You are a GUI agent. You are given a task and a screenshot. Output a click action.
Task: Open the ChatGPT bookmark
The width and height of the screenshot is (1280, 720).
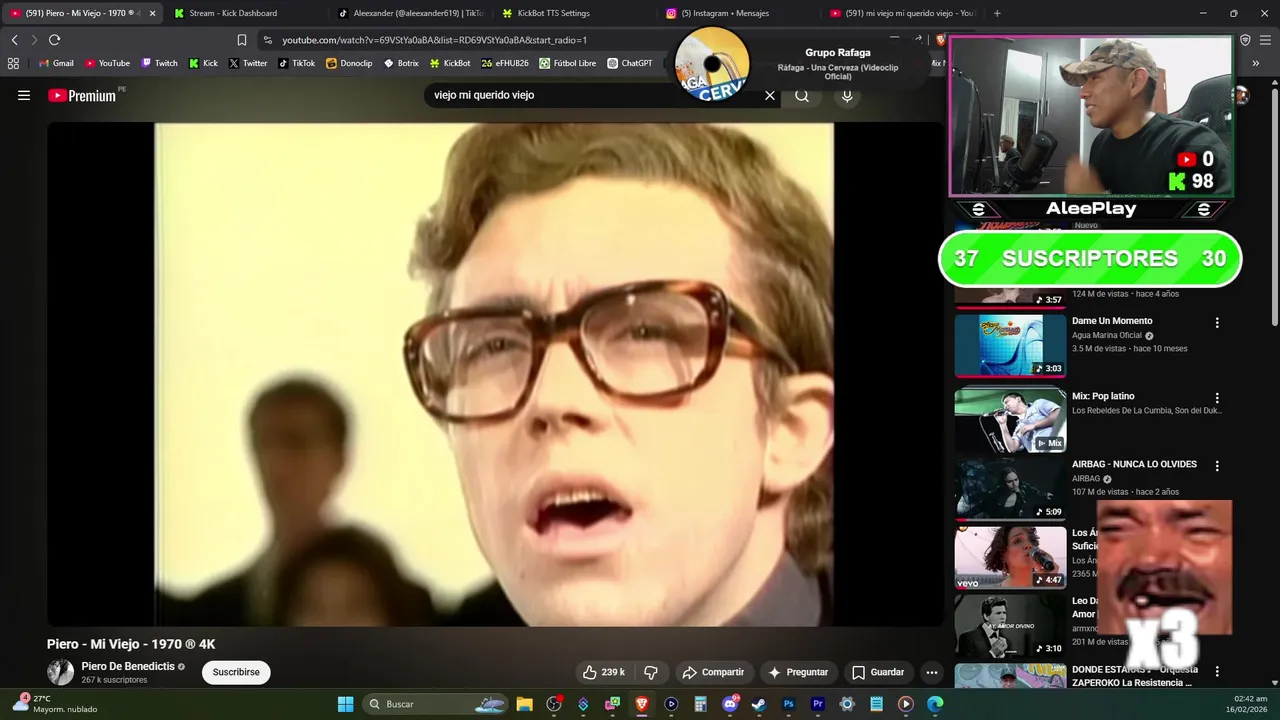click(630, 63)
